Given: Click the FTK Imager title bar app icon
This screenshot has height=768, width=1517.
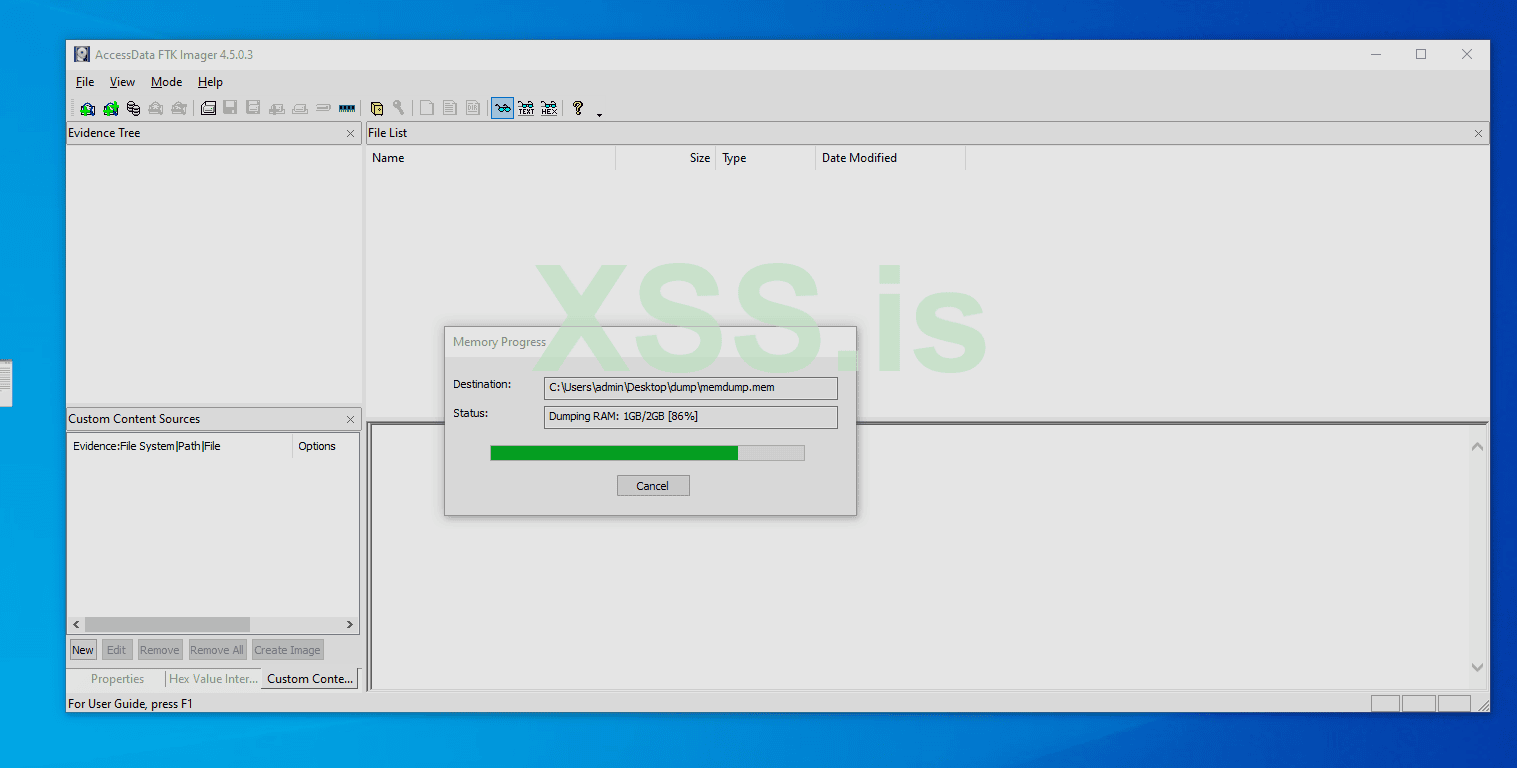Looking at the screenshot, I should tap(82, 54).
